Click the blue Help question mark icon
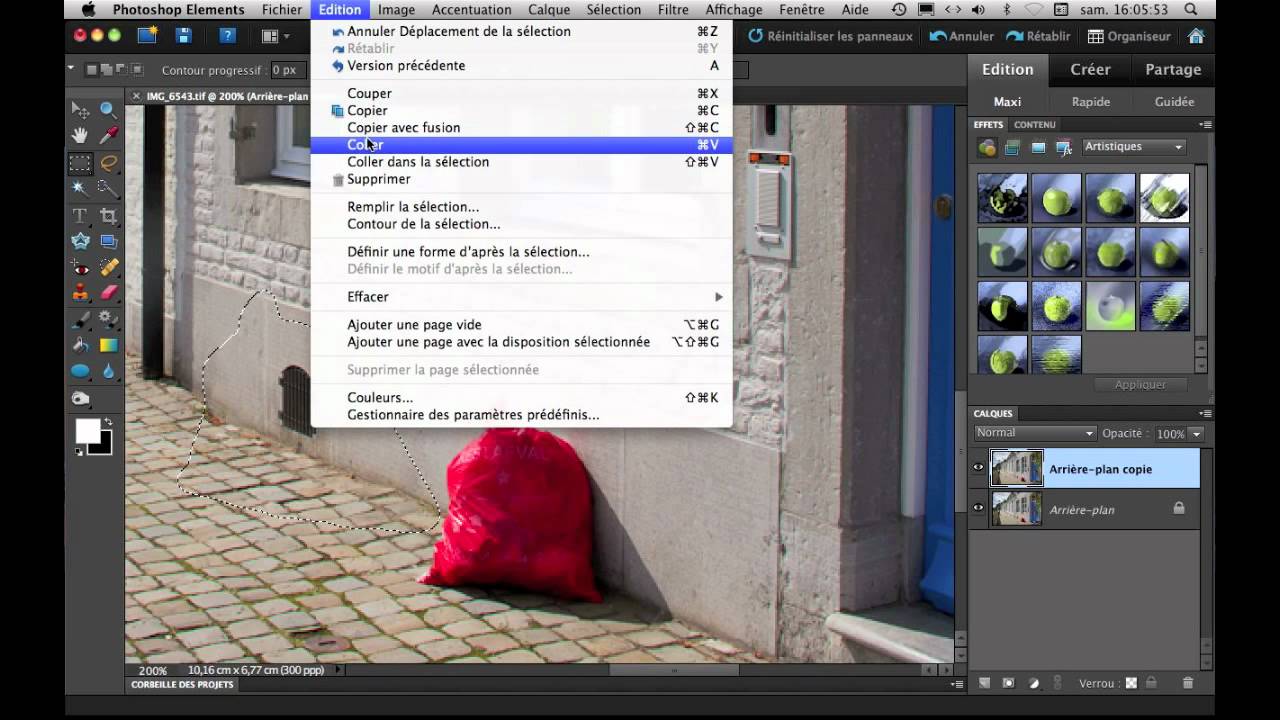The height and width of the screenshot is (720, 1280). coord(227,36)
